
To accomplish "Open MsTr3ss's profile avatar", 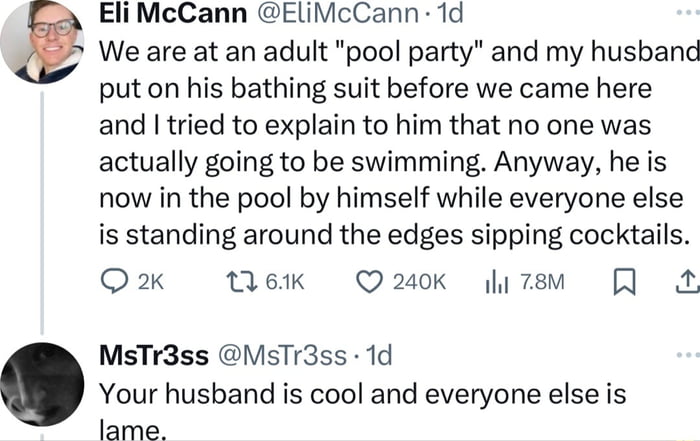I will click(41, 384).
